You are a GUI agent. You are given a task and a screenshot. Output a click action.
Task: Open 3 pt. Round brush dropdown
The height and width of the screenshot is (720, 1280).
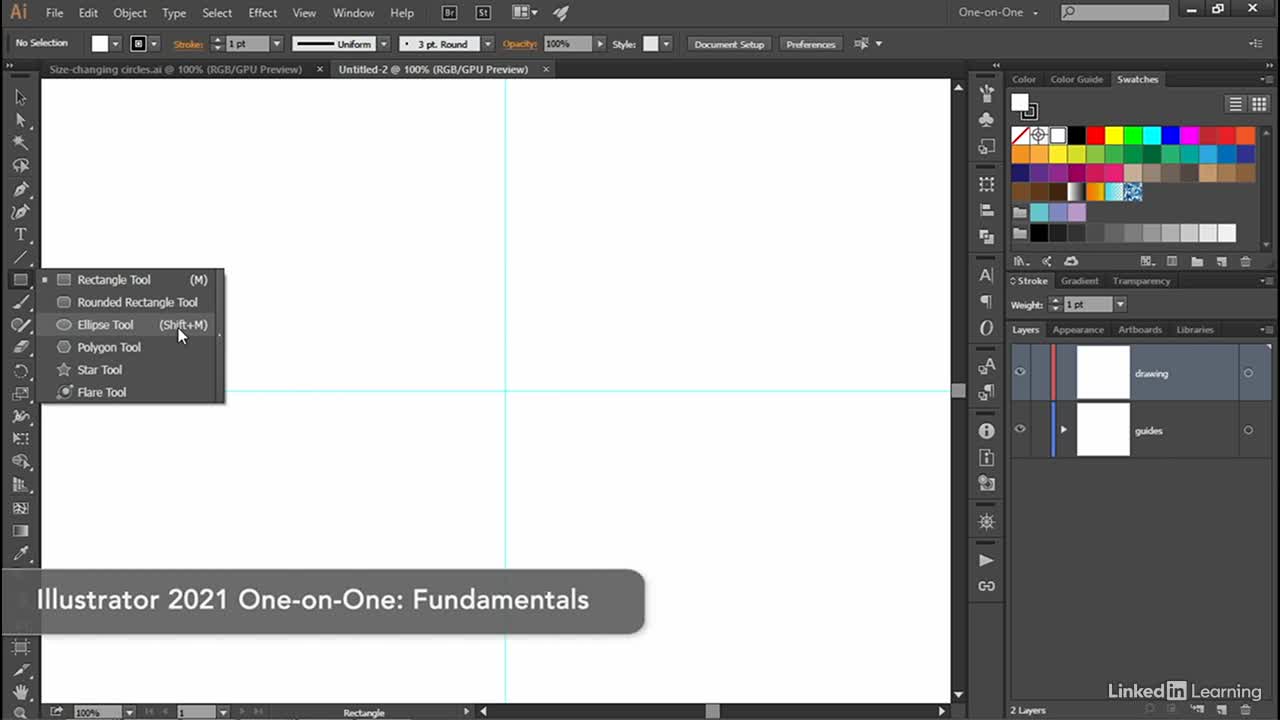point(488,44)
